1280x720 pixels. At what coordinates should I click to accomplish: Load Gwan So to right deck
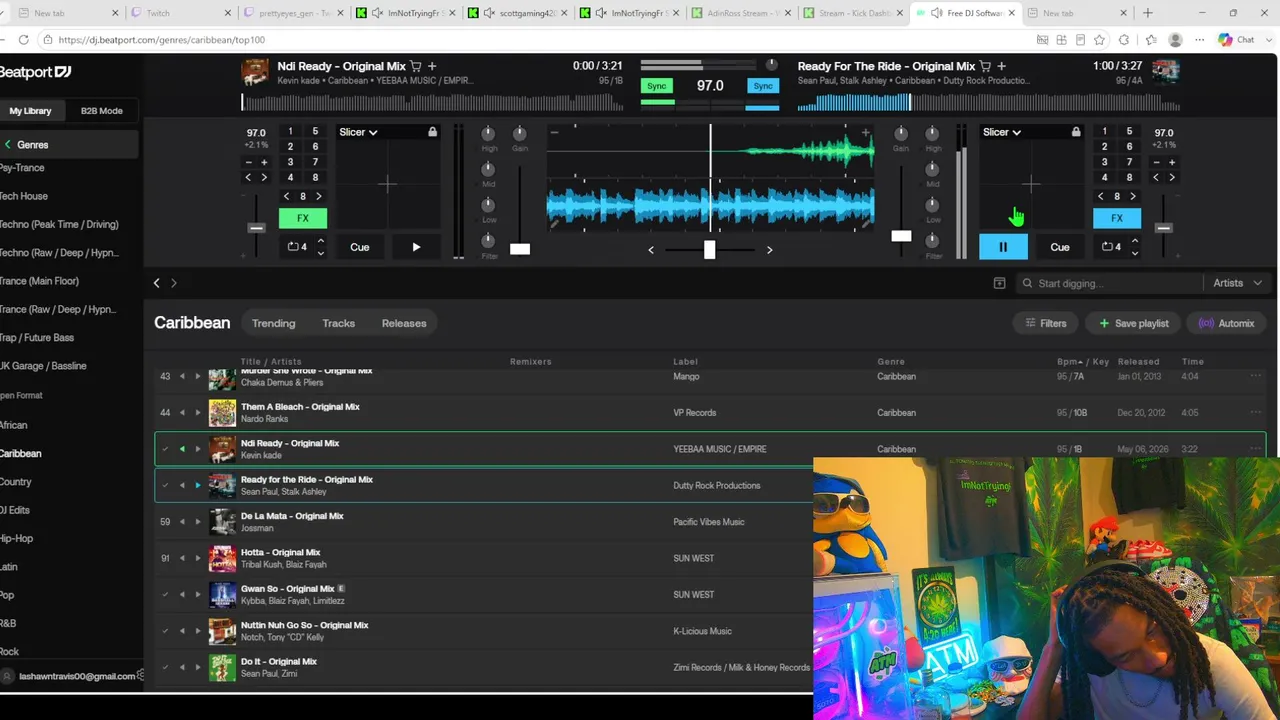[x=197, y=594]
